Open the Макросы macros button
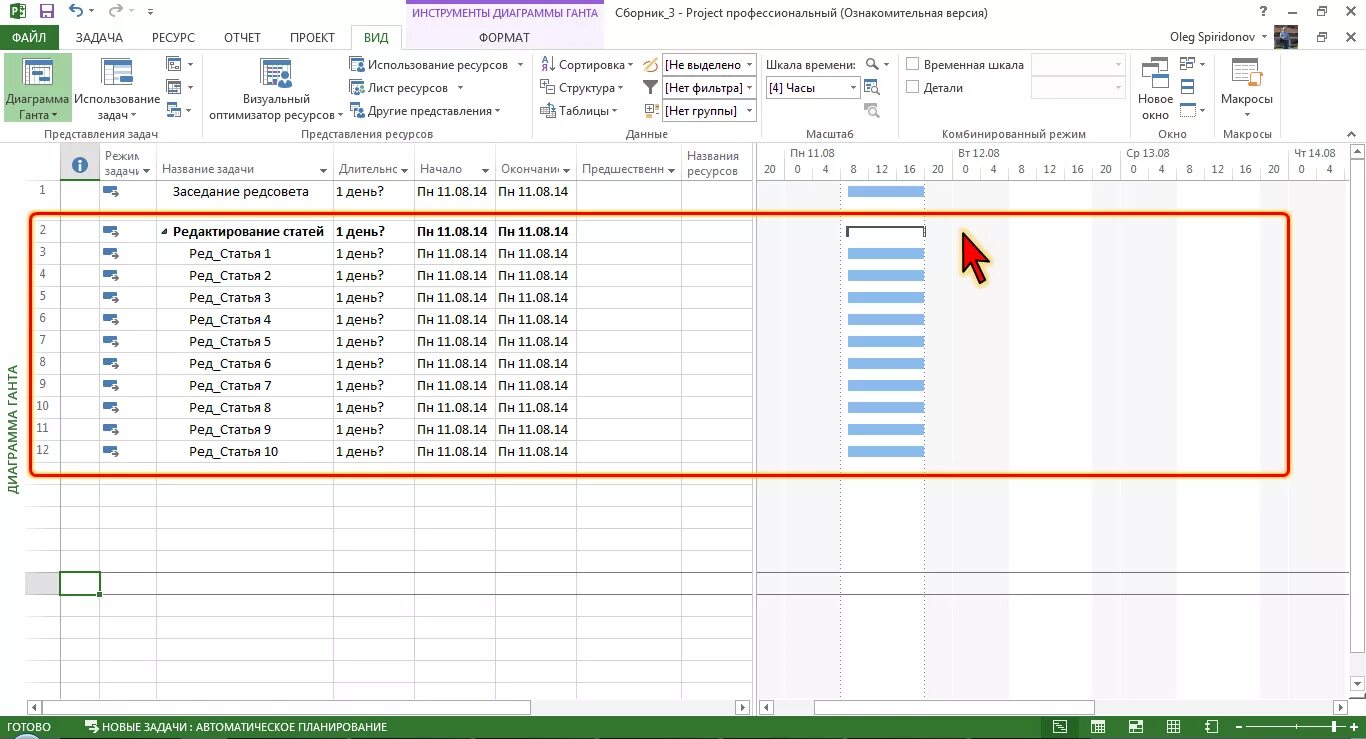 pyautogui.click(x=1246, y=89)
